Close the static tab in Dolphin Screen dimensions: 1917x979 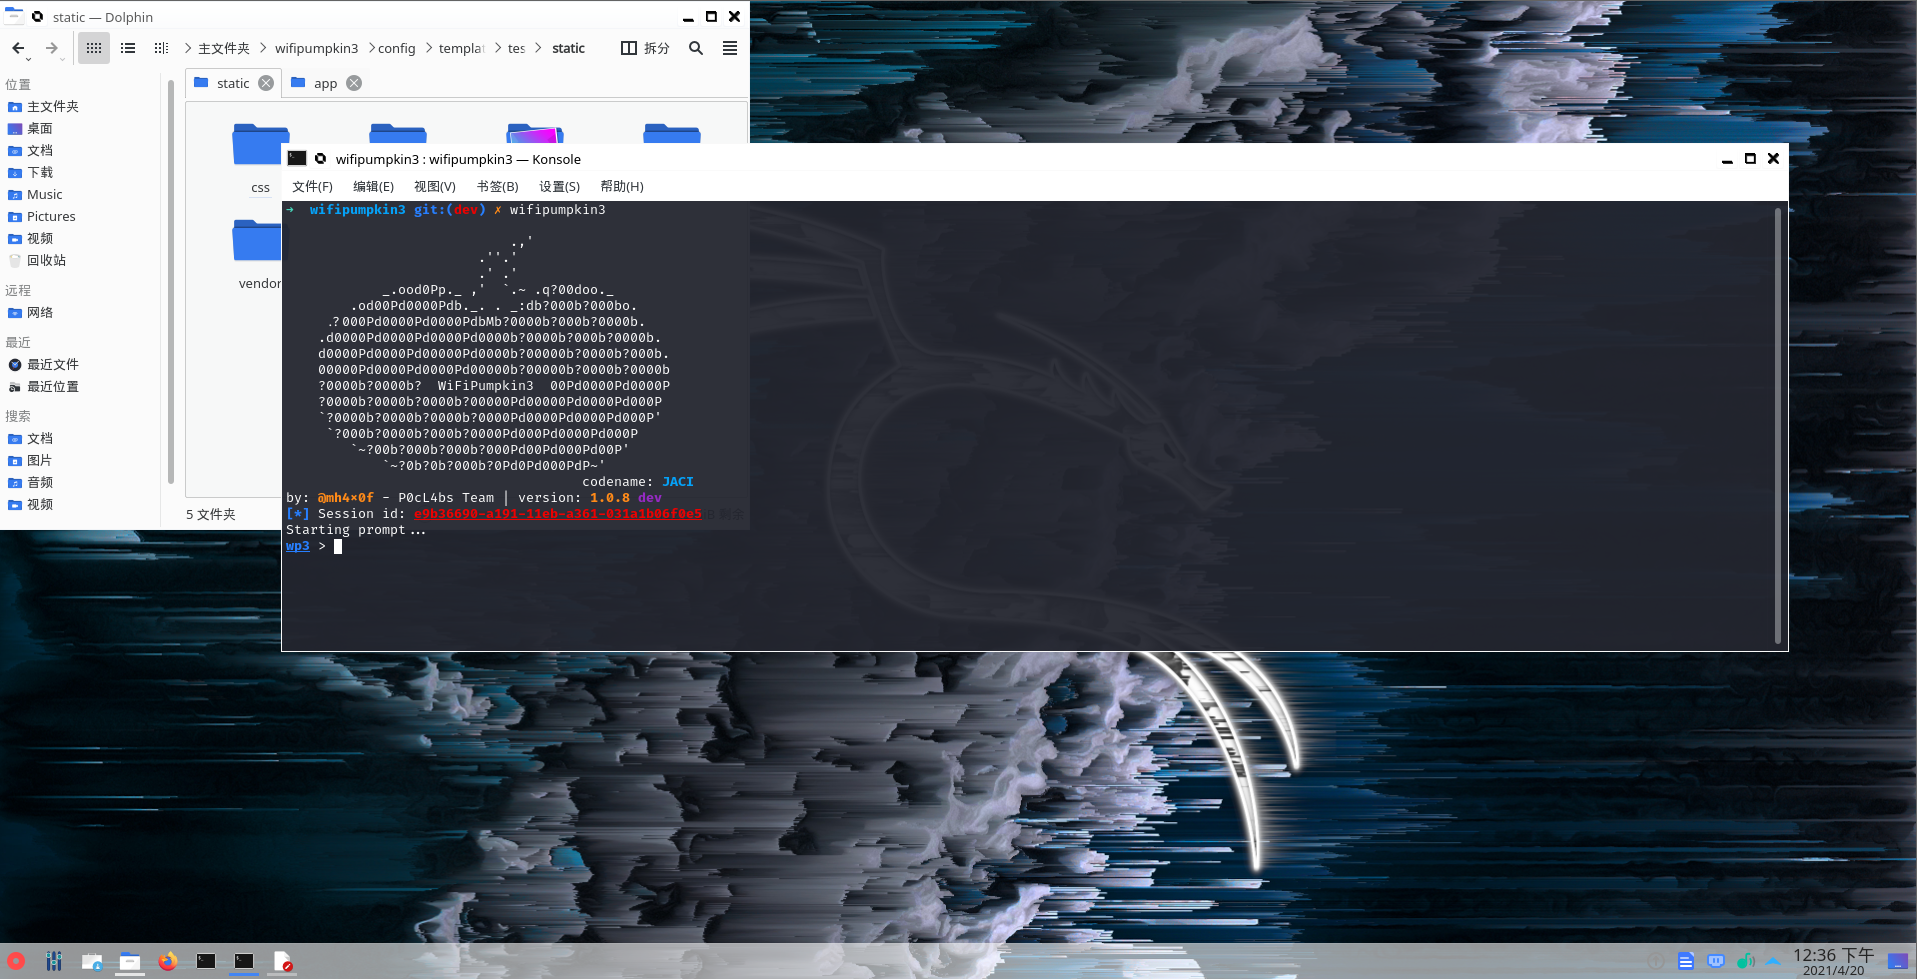click(x=266, y=83)
